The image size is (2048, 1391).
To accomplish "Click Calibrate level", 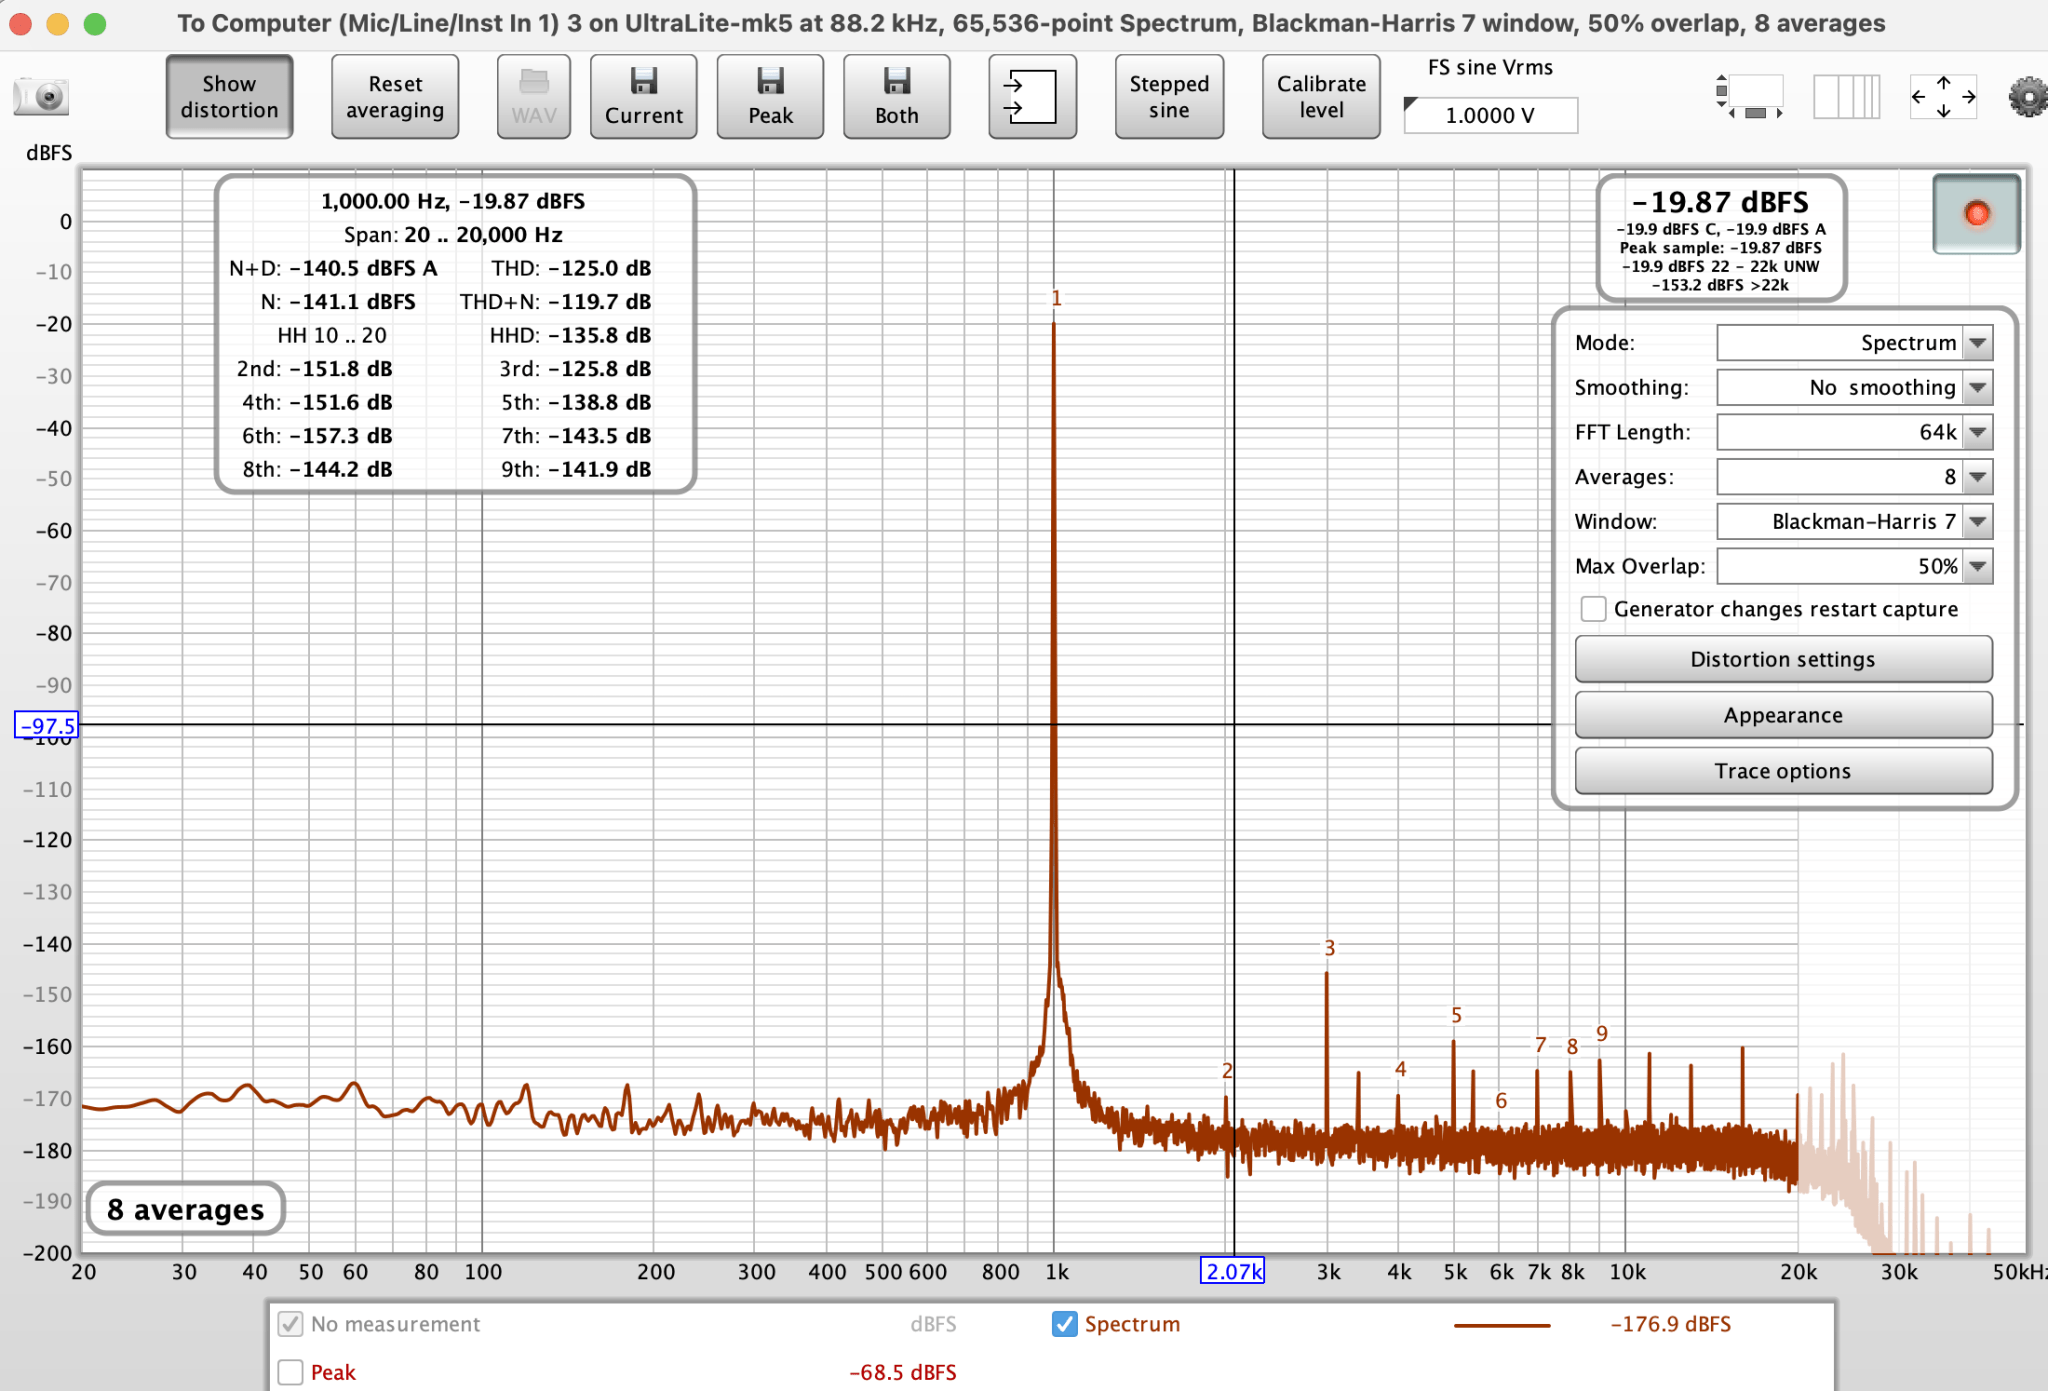I will coord(1321,97).
